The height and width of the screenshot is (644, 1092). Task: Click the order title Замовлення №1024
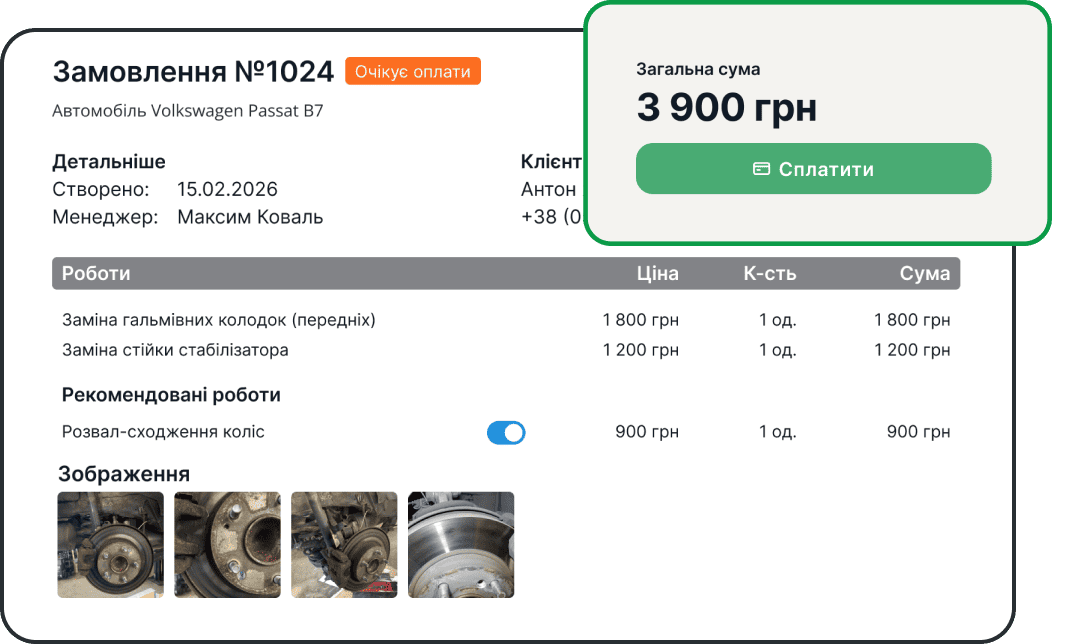[x=194, y=71]
